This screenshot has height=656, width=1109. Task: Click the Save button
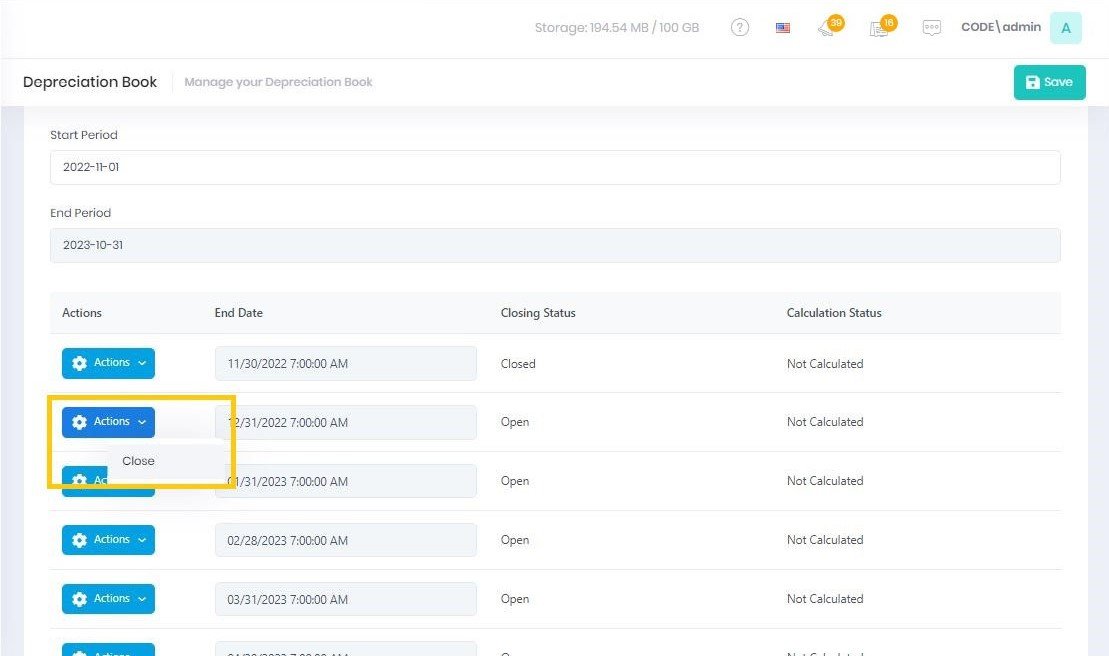pos(1049,83)
